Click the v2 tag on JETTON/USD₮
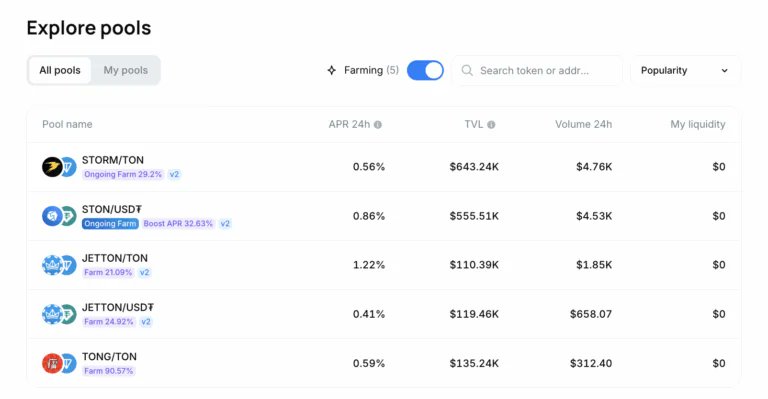Image resolution: width=768 pixels, height=399 pixels. pyautogui.click(x=146, y=322)
